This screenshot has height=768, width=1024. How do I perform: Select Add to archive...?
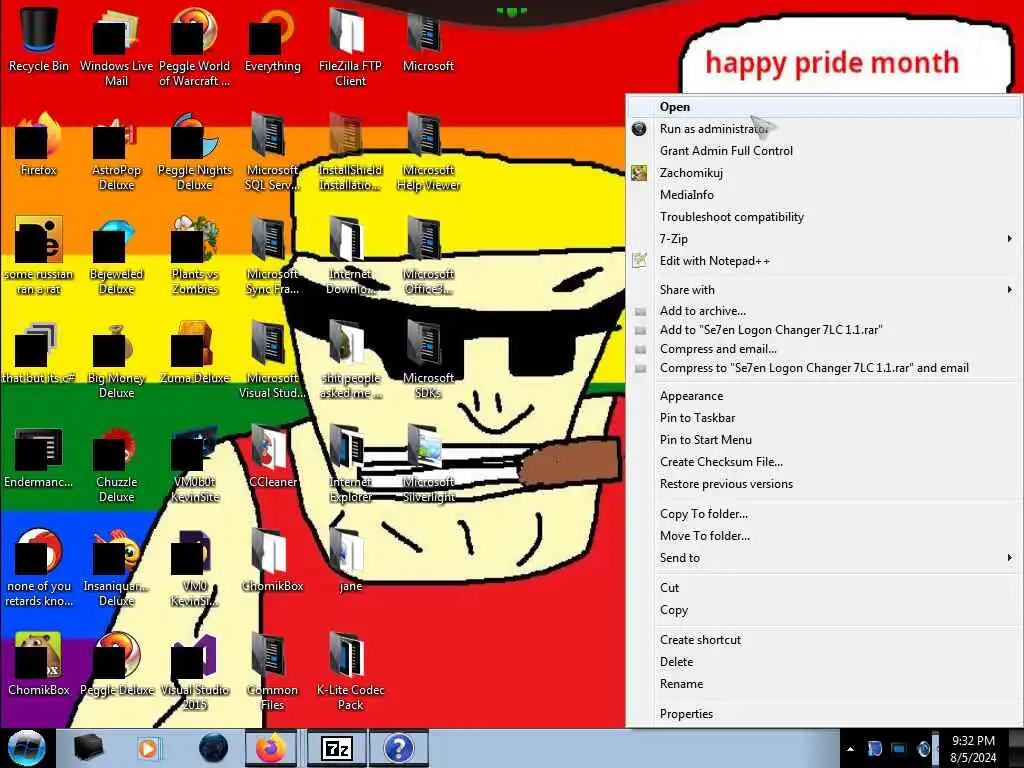click(824, 311)
